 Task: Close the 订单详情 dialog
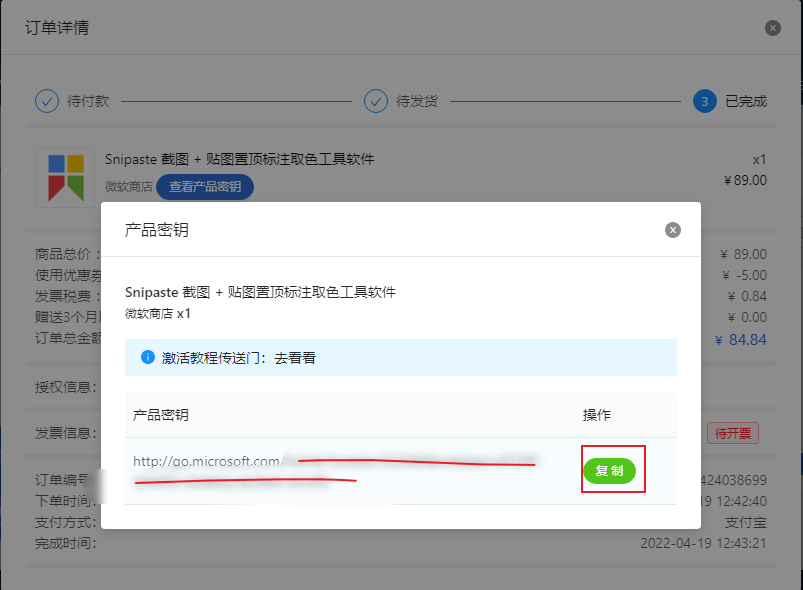[772, 27]
